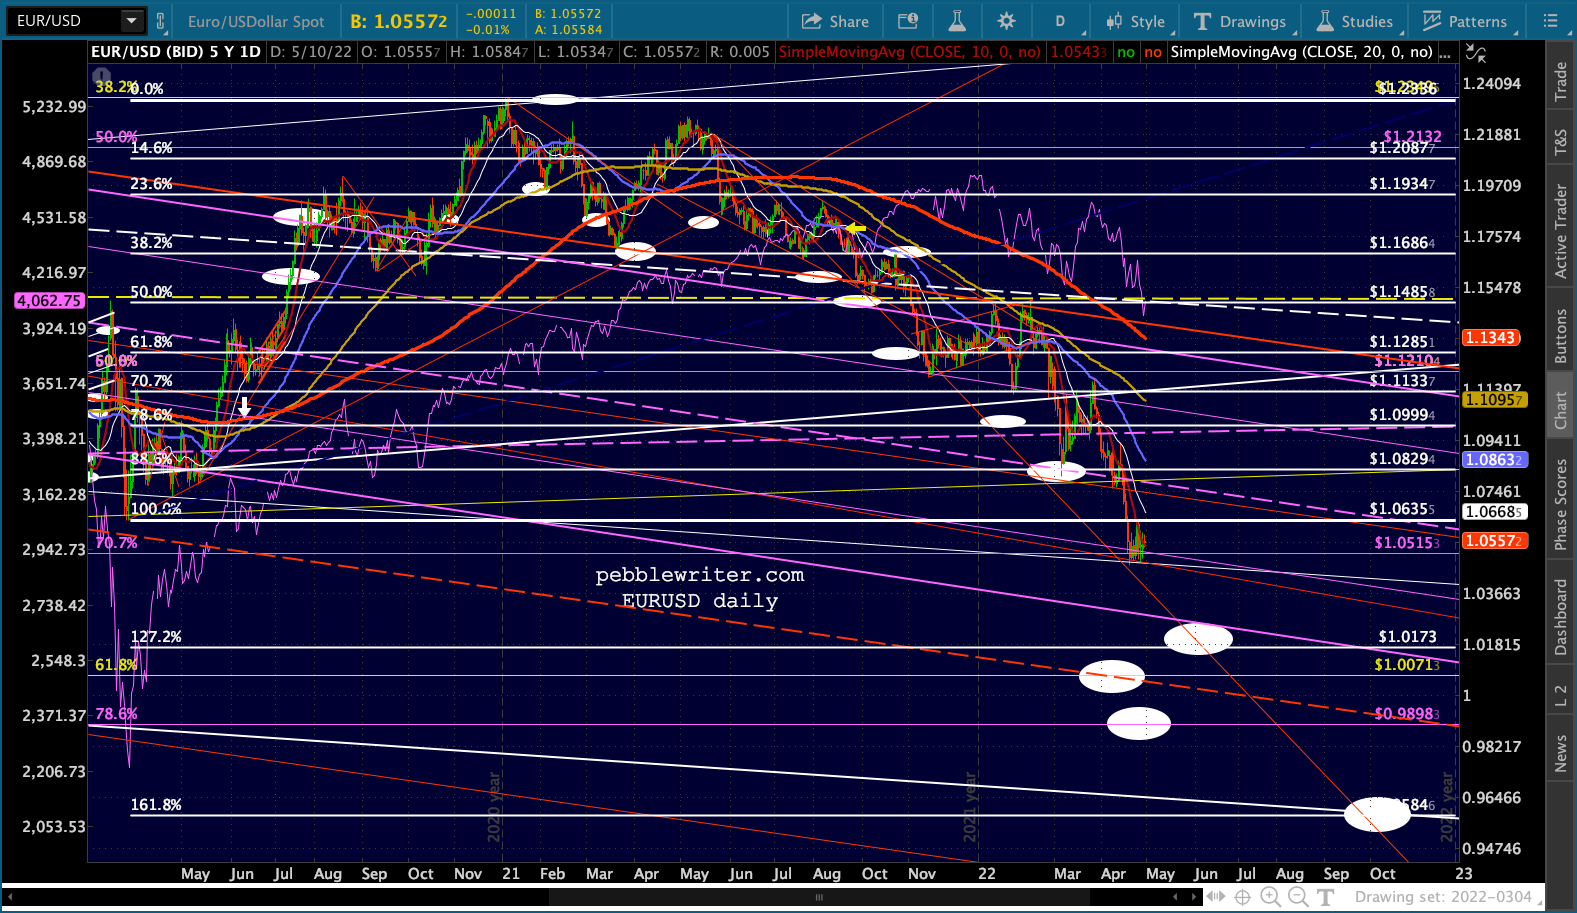Click the crosshair pan tool icon
The image size is (1577, 913).
[1244, 897]
